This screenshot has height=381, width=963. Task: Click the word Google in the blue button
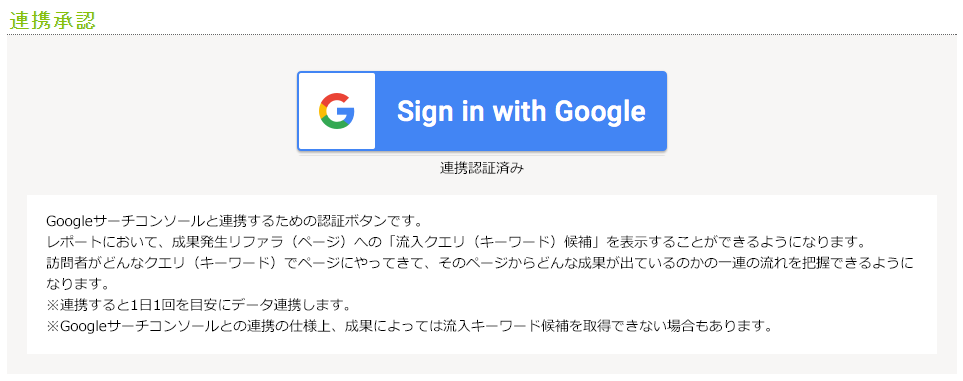601,112
